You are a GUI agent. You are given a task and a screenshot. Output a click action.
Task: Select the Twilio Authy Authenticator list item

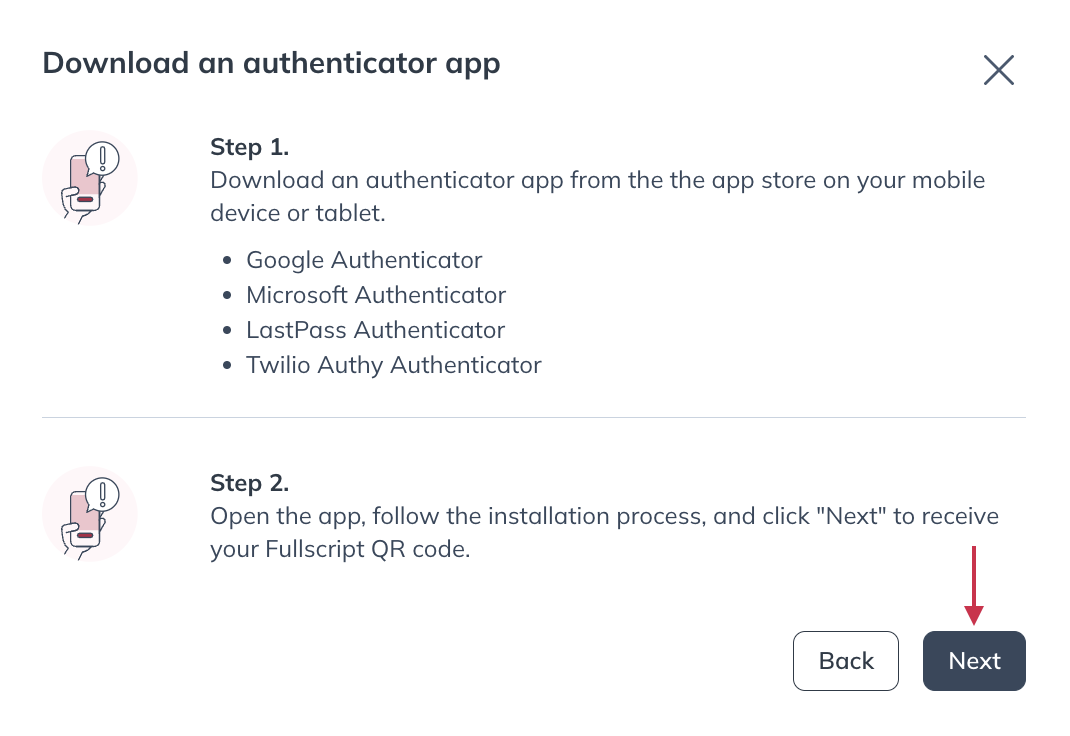click(x=393, y=365)
